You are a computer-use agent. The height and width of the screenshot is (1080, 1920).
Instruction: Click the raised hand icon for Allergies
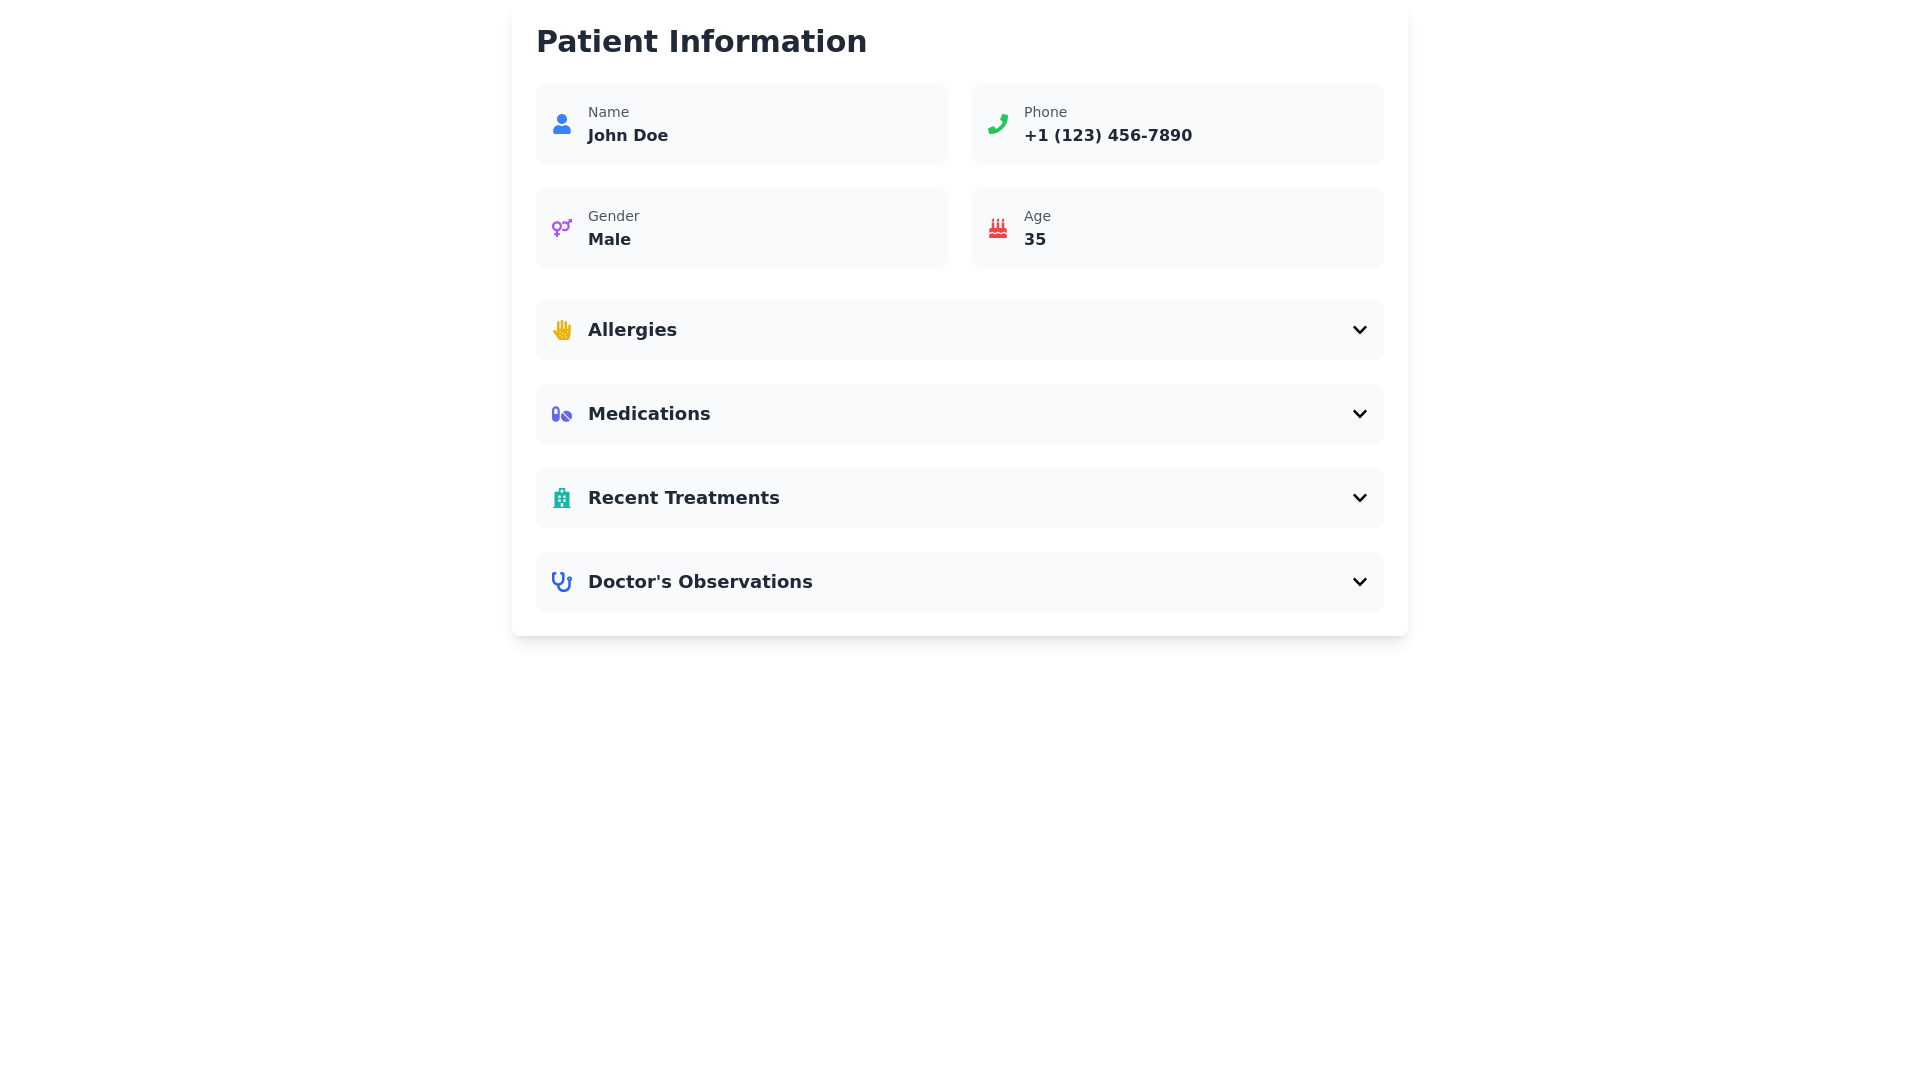pyautogui.click(x=562, y=329)
